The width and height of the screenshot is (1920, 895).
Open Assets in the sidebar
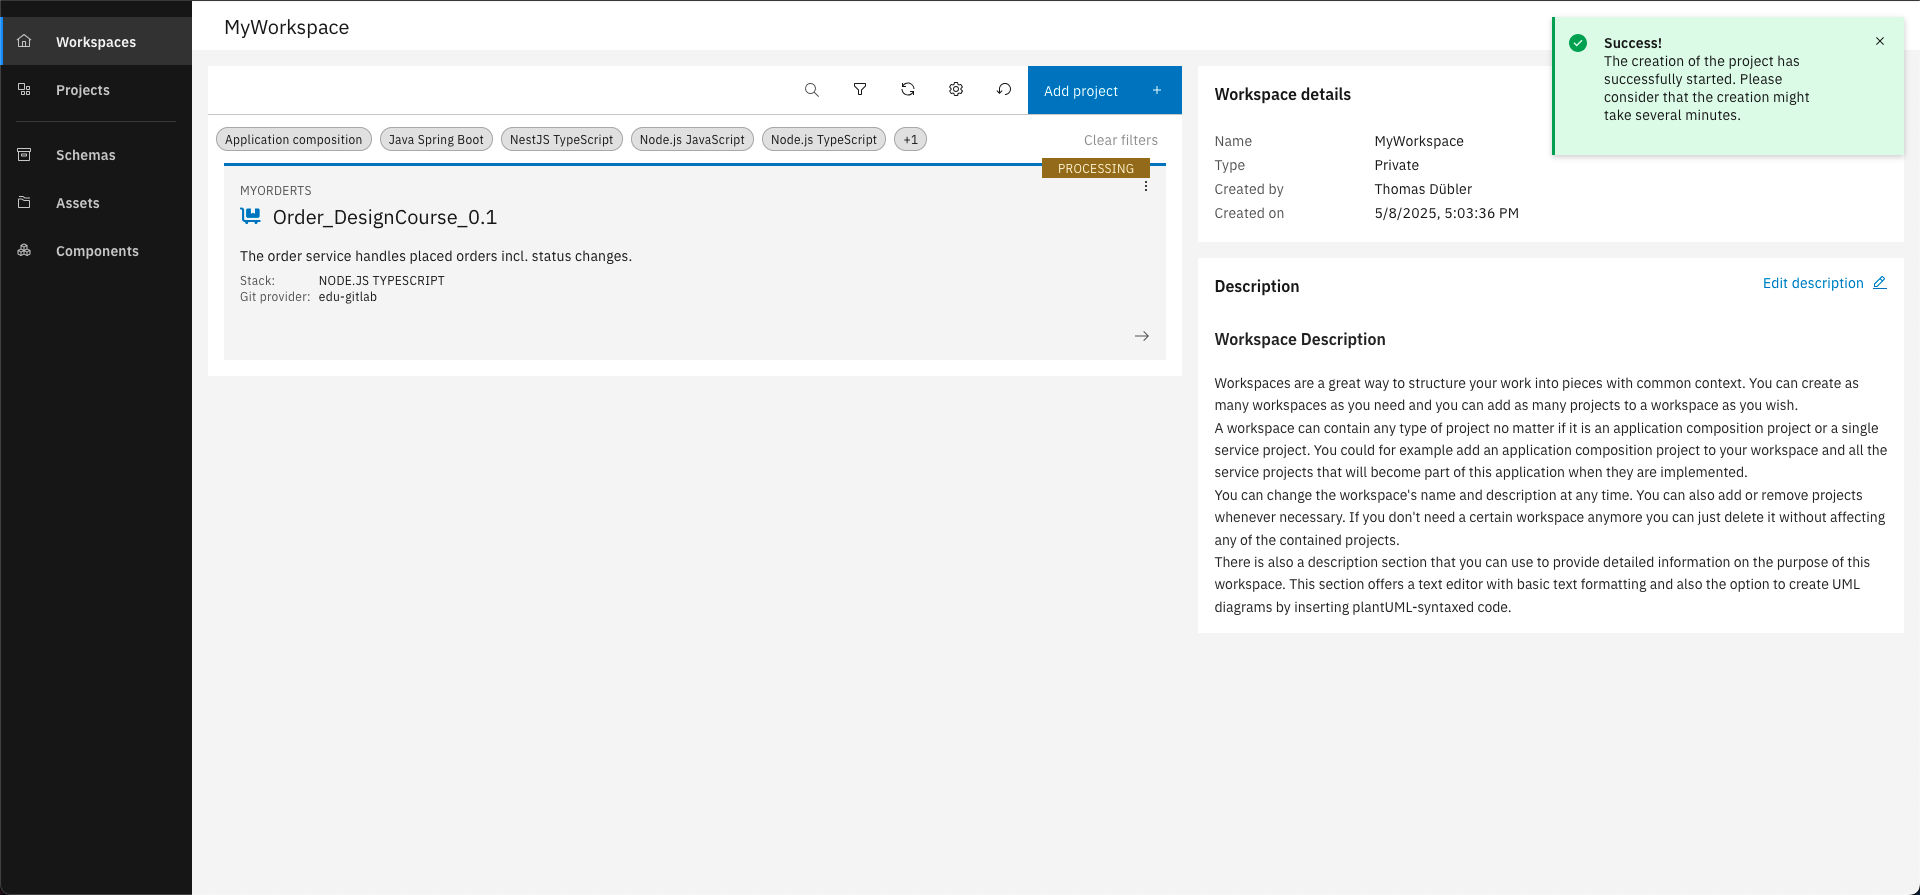[96, 203]
